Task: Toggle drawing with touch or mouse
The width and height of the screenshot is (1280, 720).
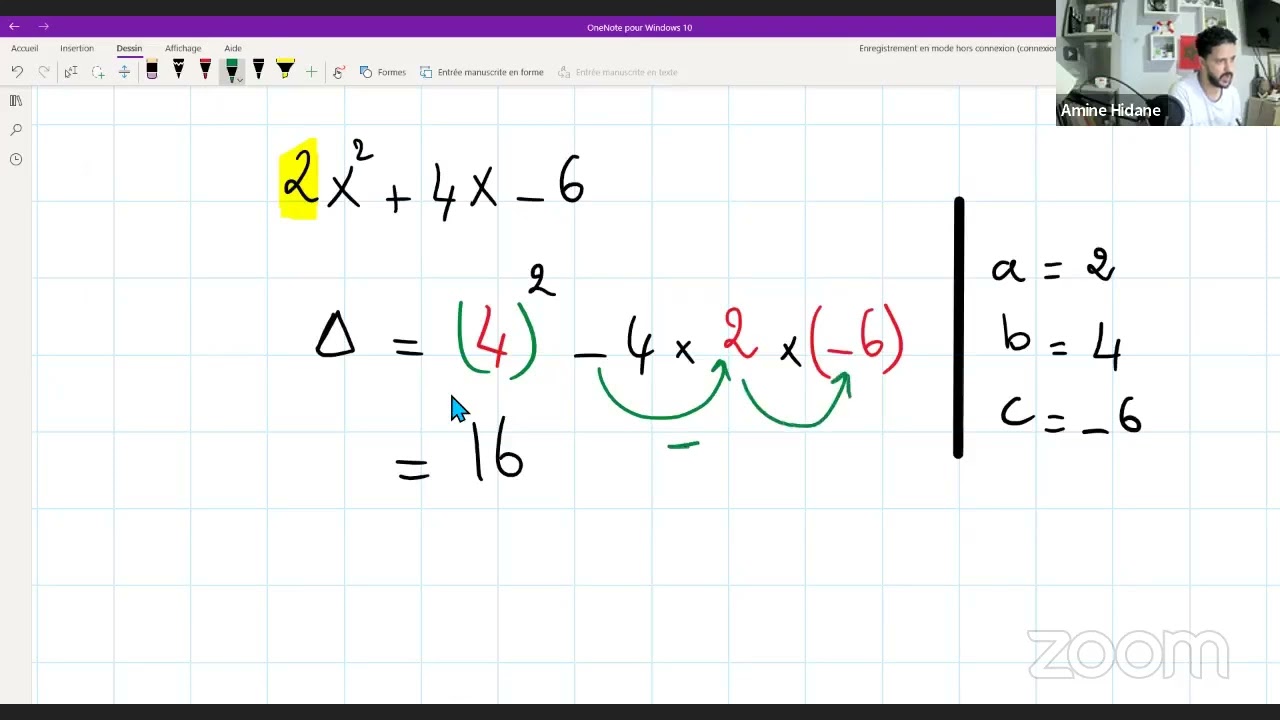Action: 339,72
